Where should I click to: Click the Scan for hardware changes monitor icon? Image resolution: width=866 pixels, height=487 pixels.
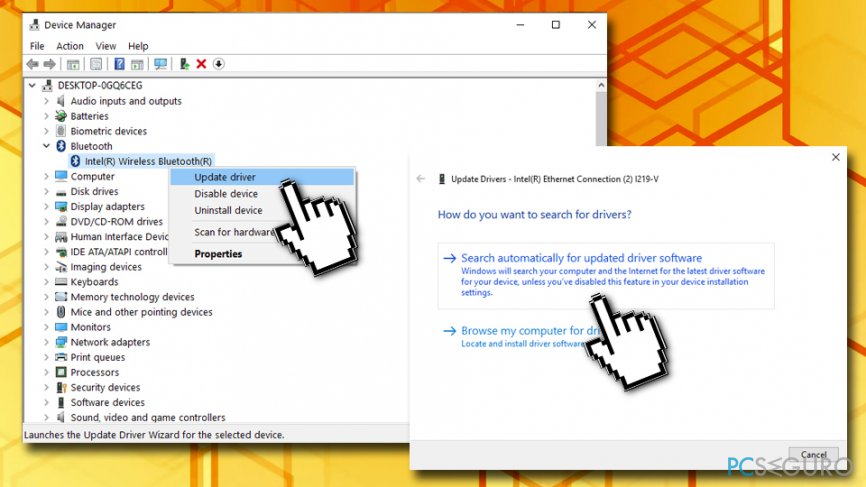[161, 64]
